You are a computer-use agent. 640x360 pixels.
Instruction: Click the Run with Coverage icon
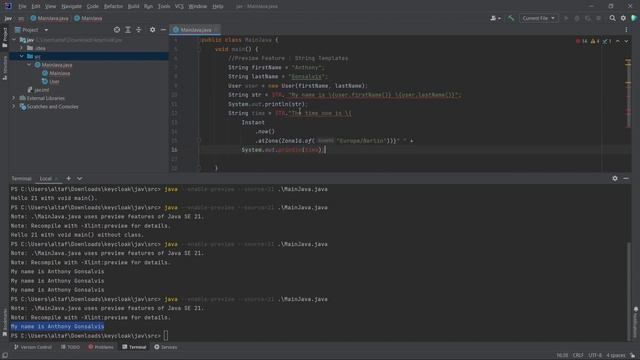point(588,18)
